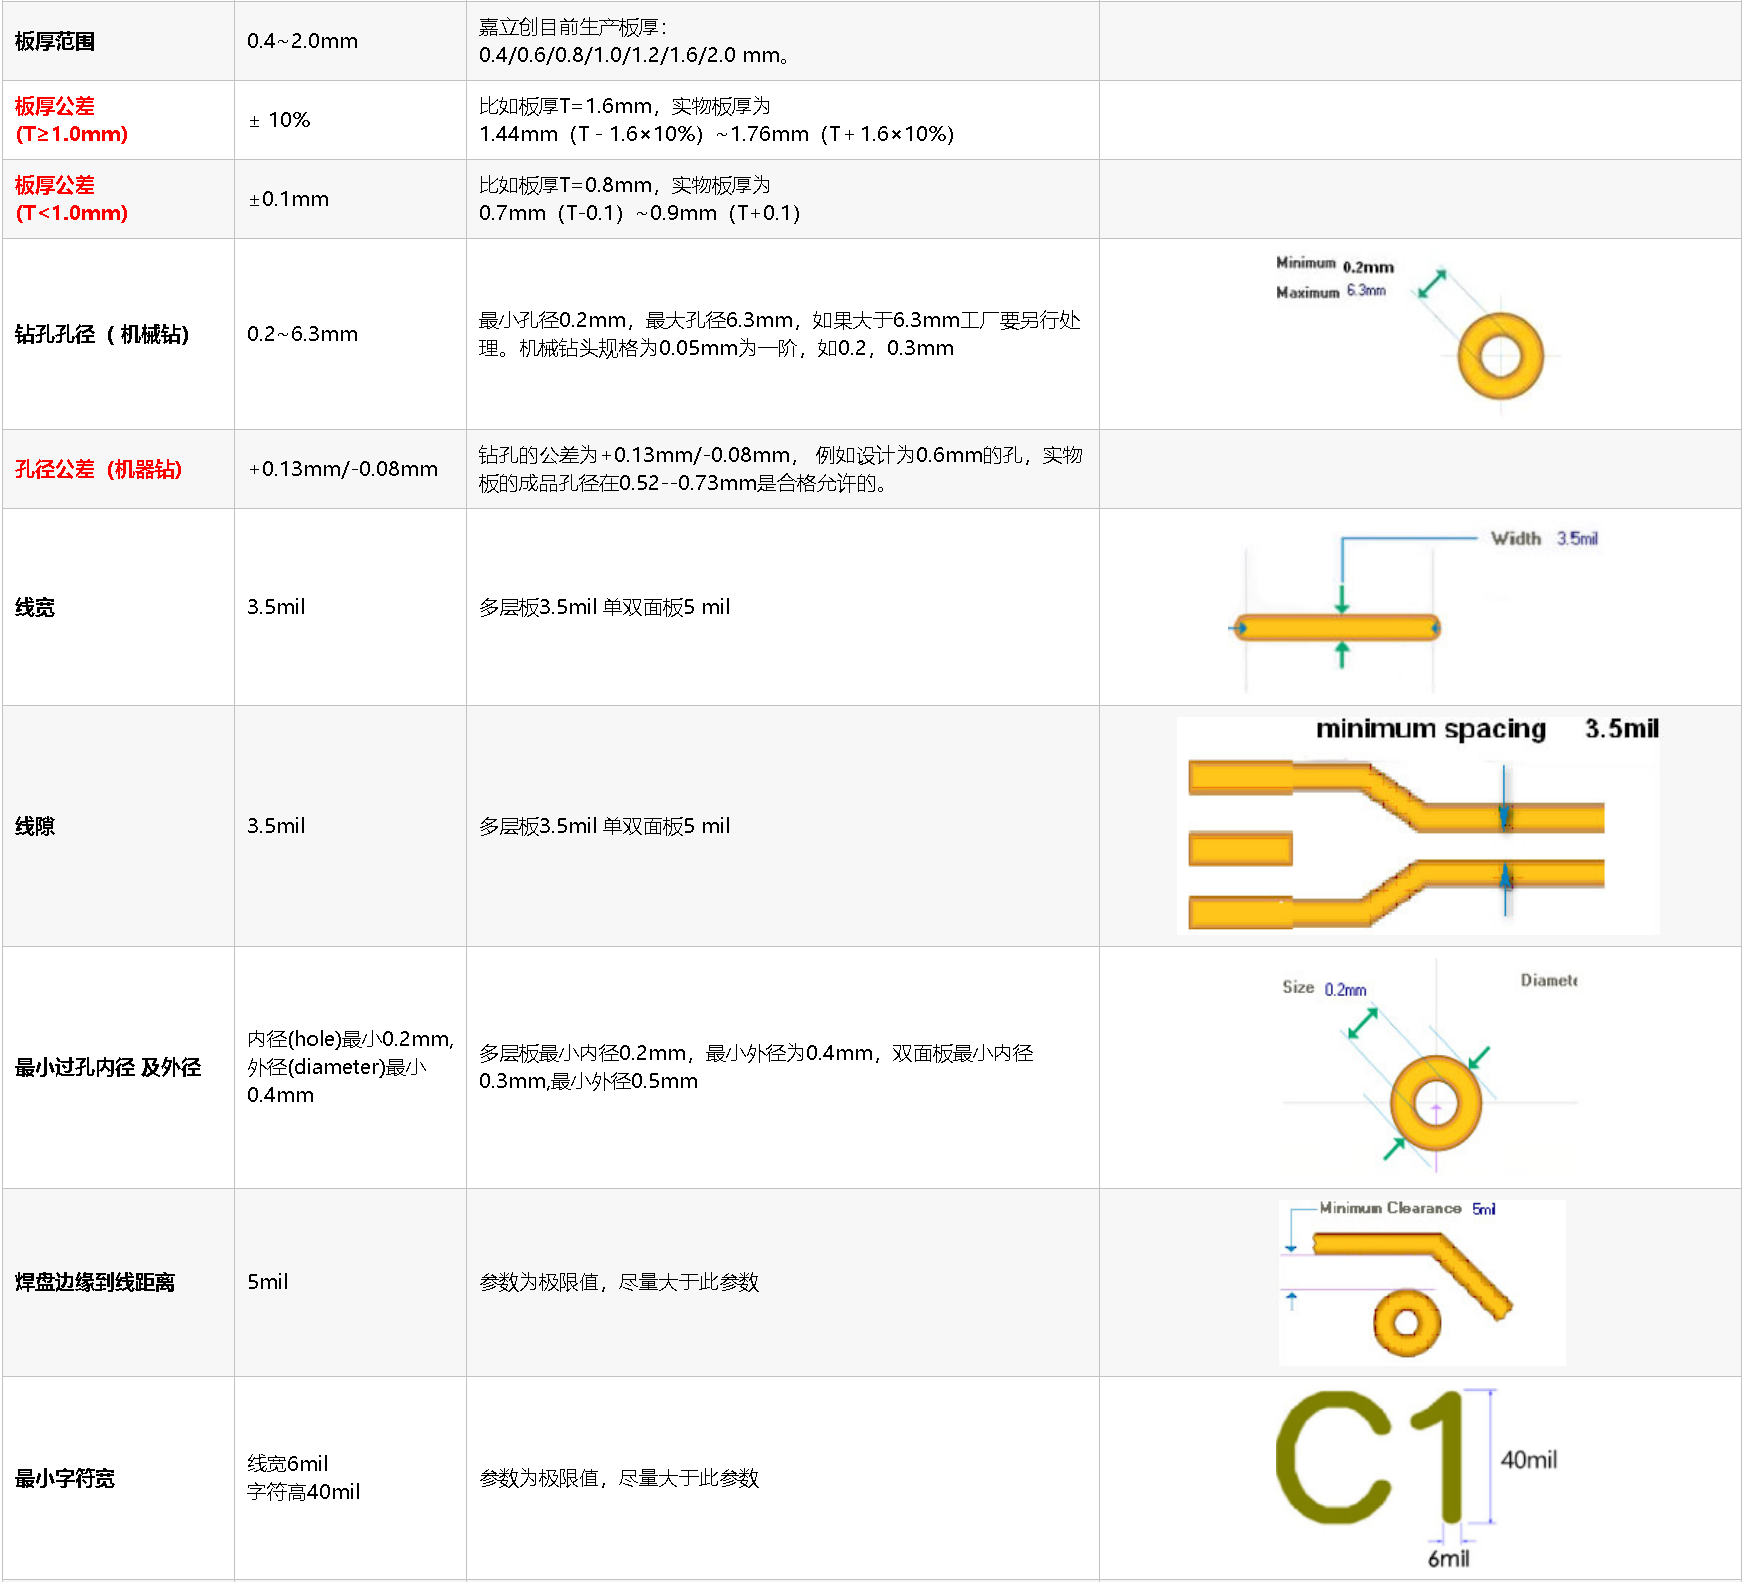Click the '最小字符宽' row label
The image size is (1742, 1582).
(65, 1478)
